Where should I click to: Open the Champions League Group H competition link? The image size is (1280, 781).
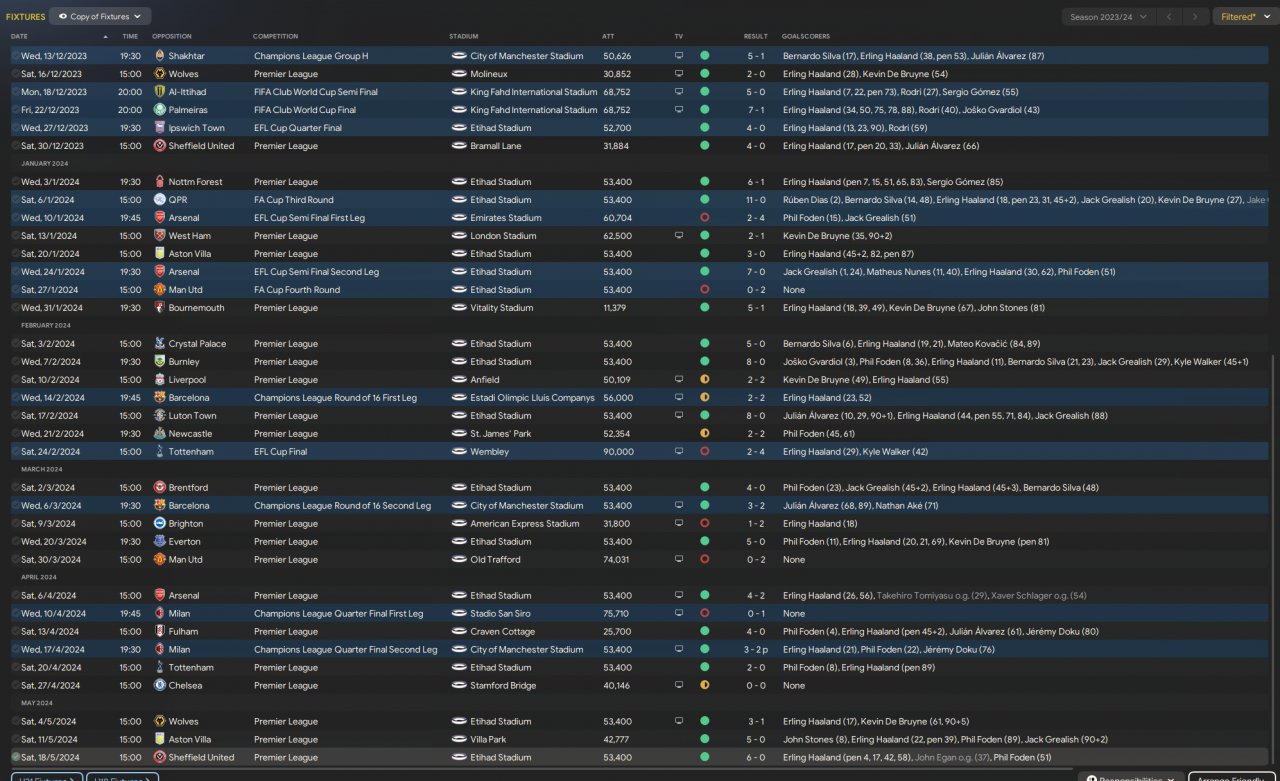(x=311, y=56)
